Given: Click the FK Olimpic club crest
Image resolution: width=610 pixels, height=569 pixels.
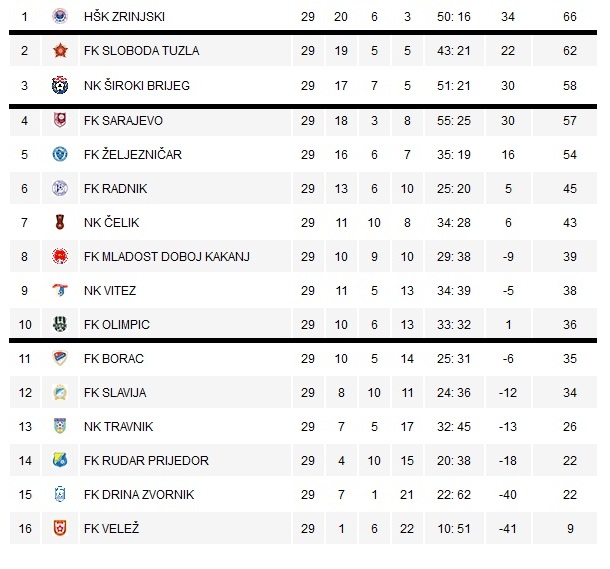Looking at the screenshot, I should [59, 324].
